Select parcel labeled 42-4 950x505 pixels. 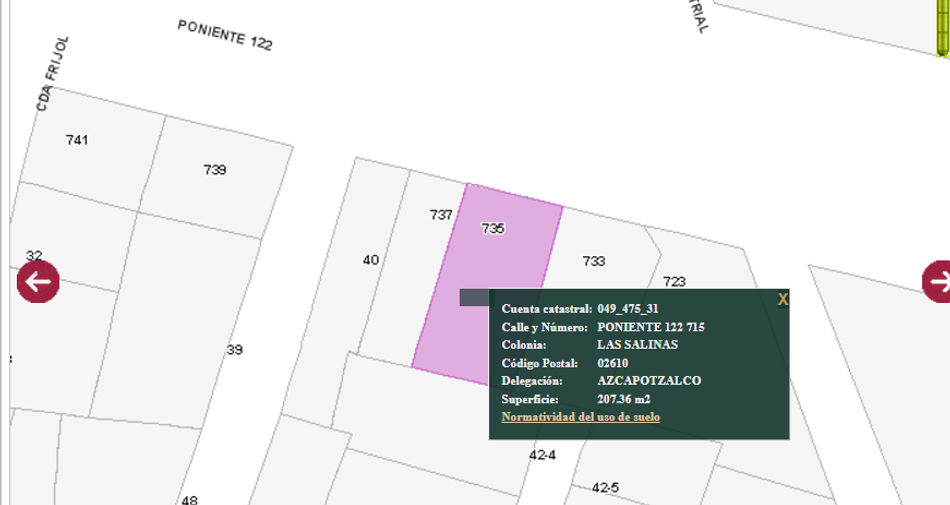[542, 455]
